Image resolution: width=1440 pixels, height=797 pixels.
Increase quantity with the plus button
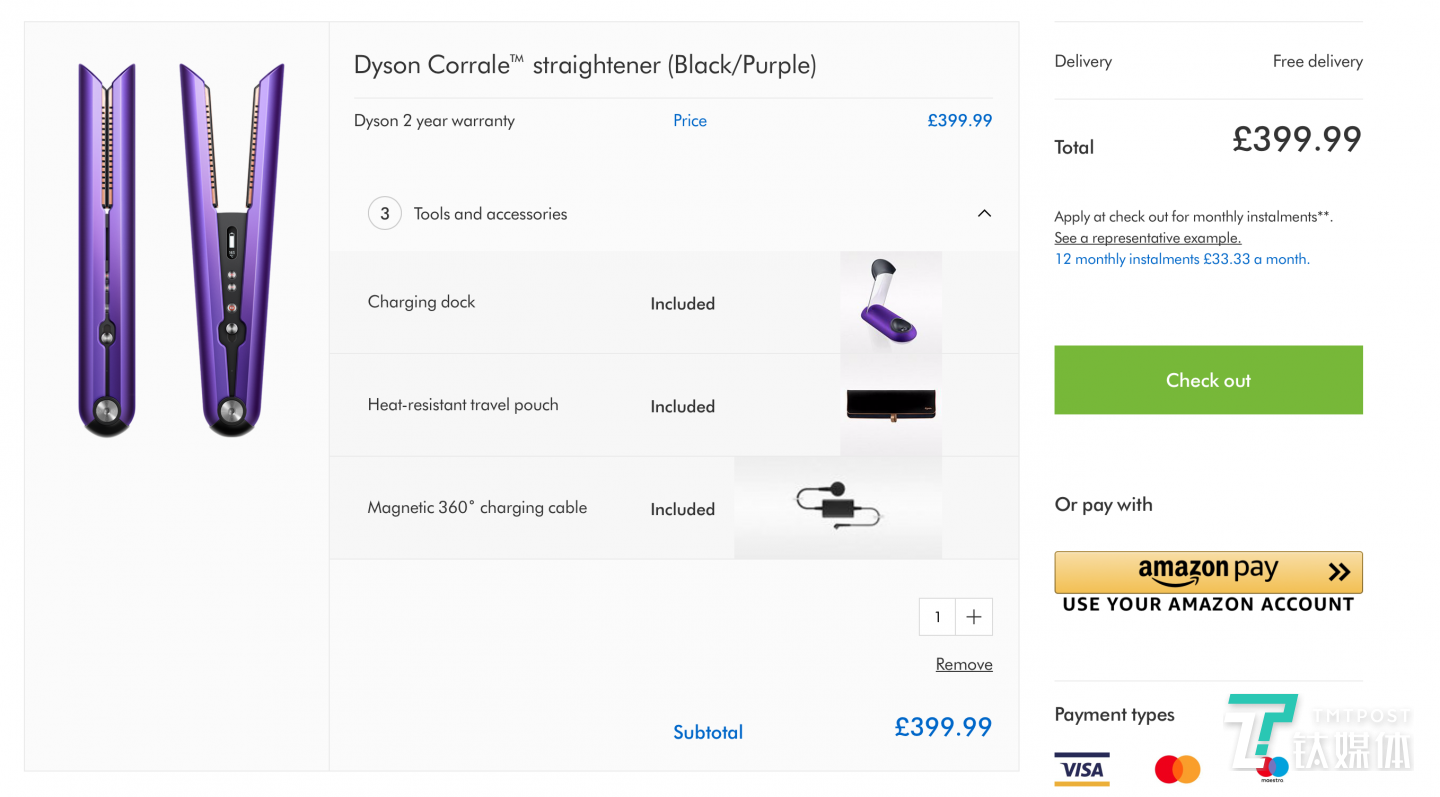pyautogui.click(x=974, y=617)
